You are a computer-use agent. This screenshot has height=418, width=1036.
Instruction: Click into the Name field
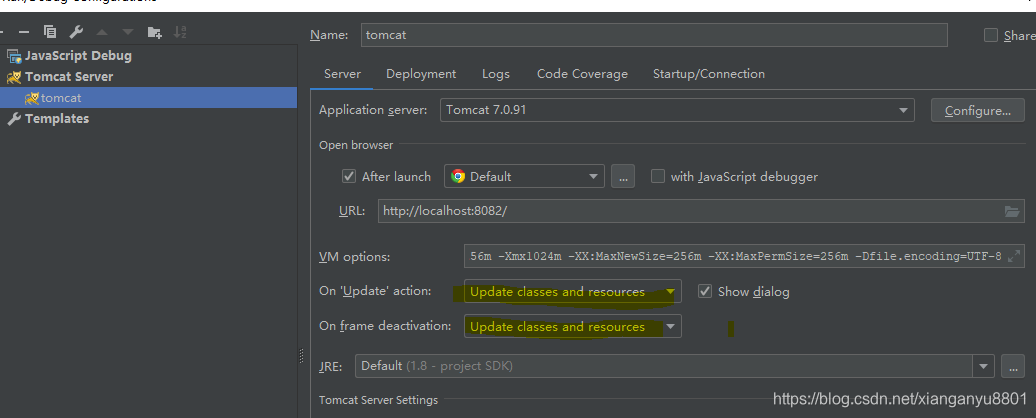coord(654,35)
